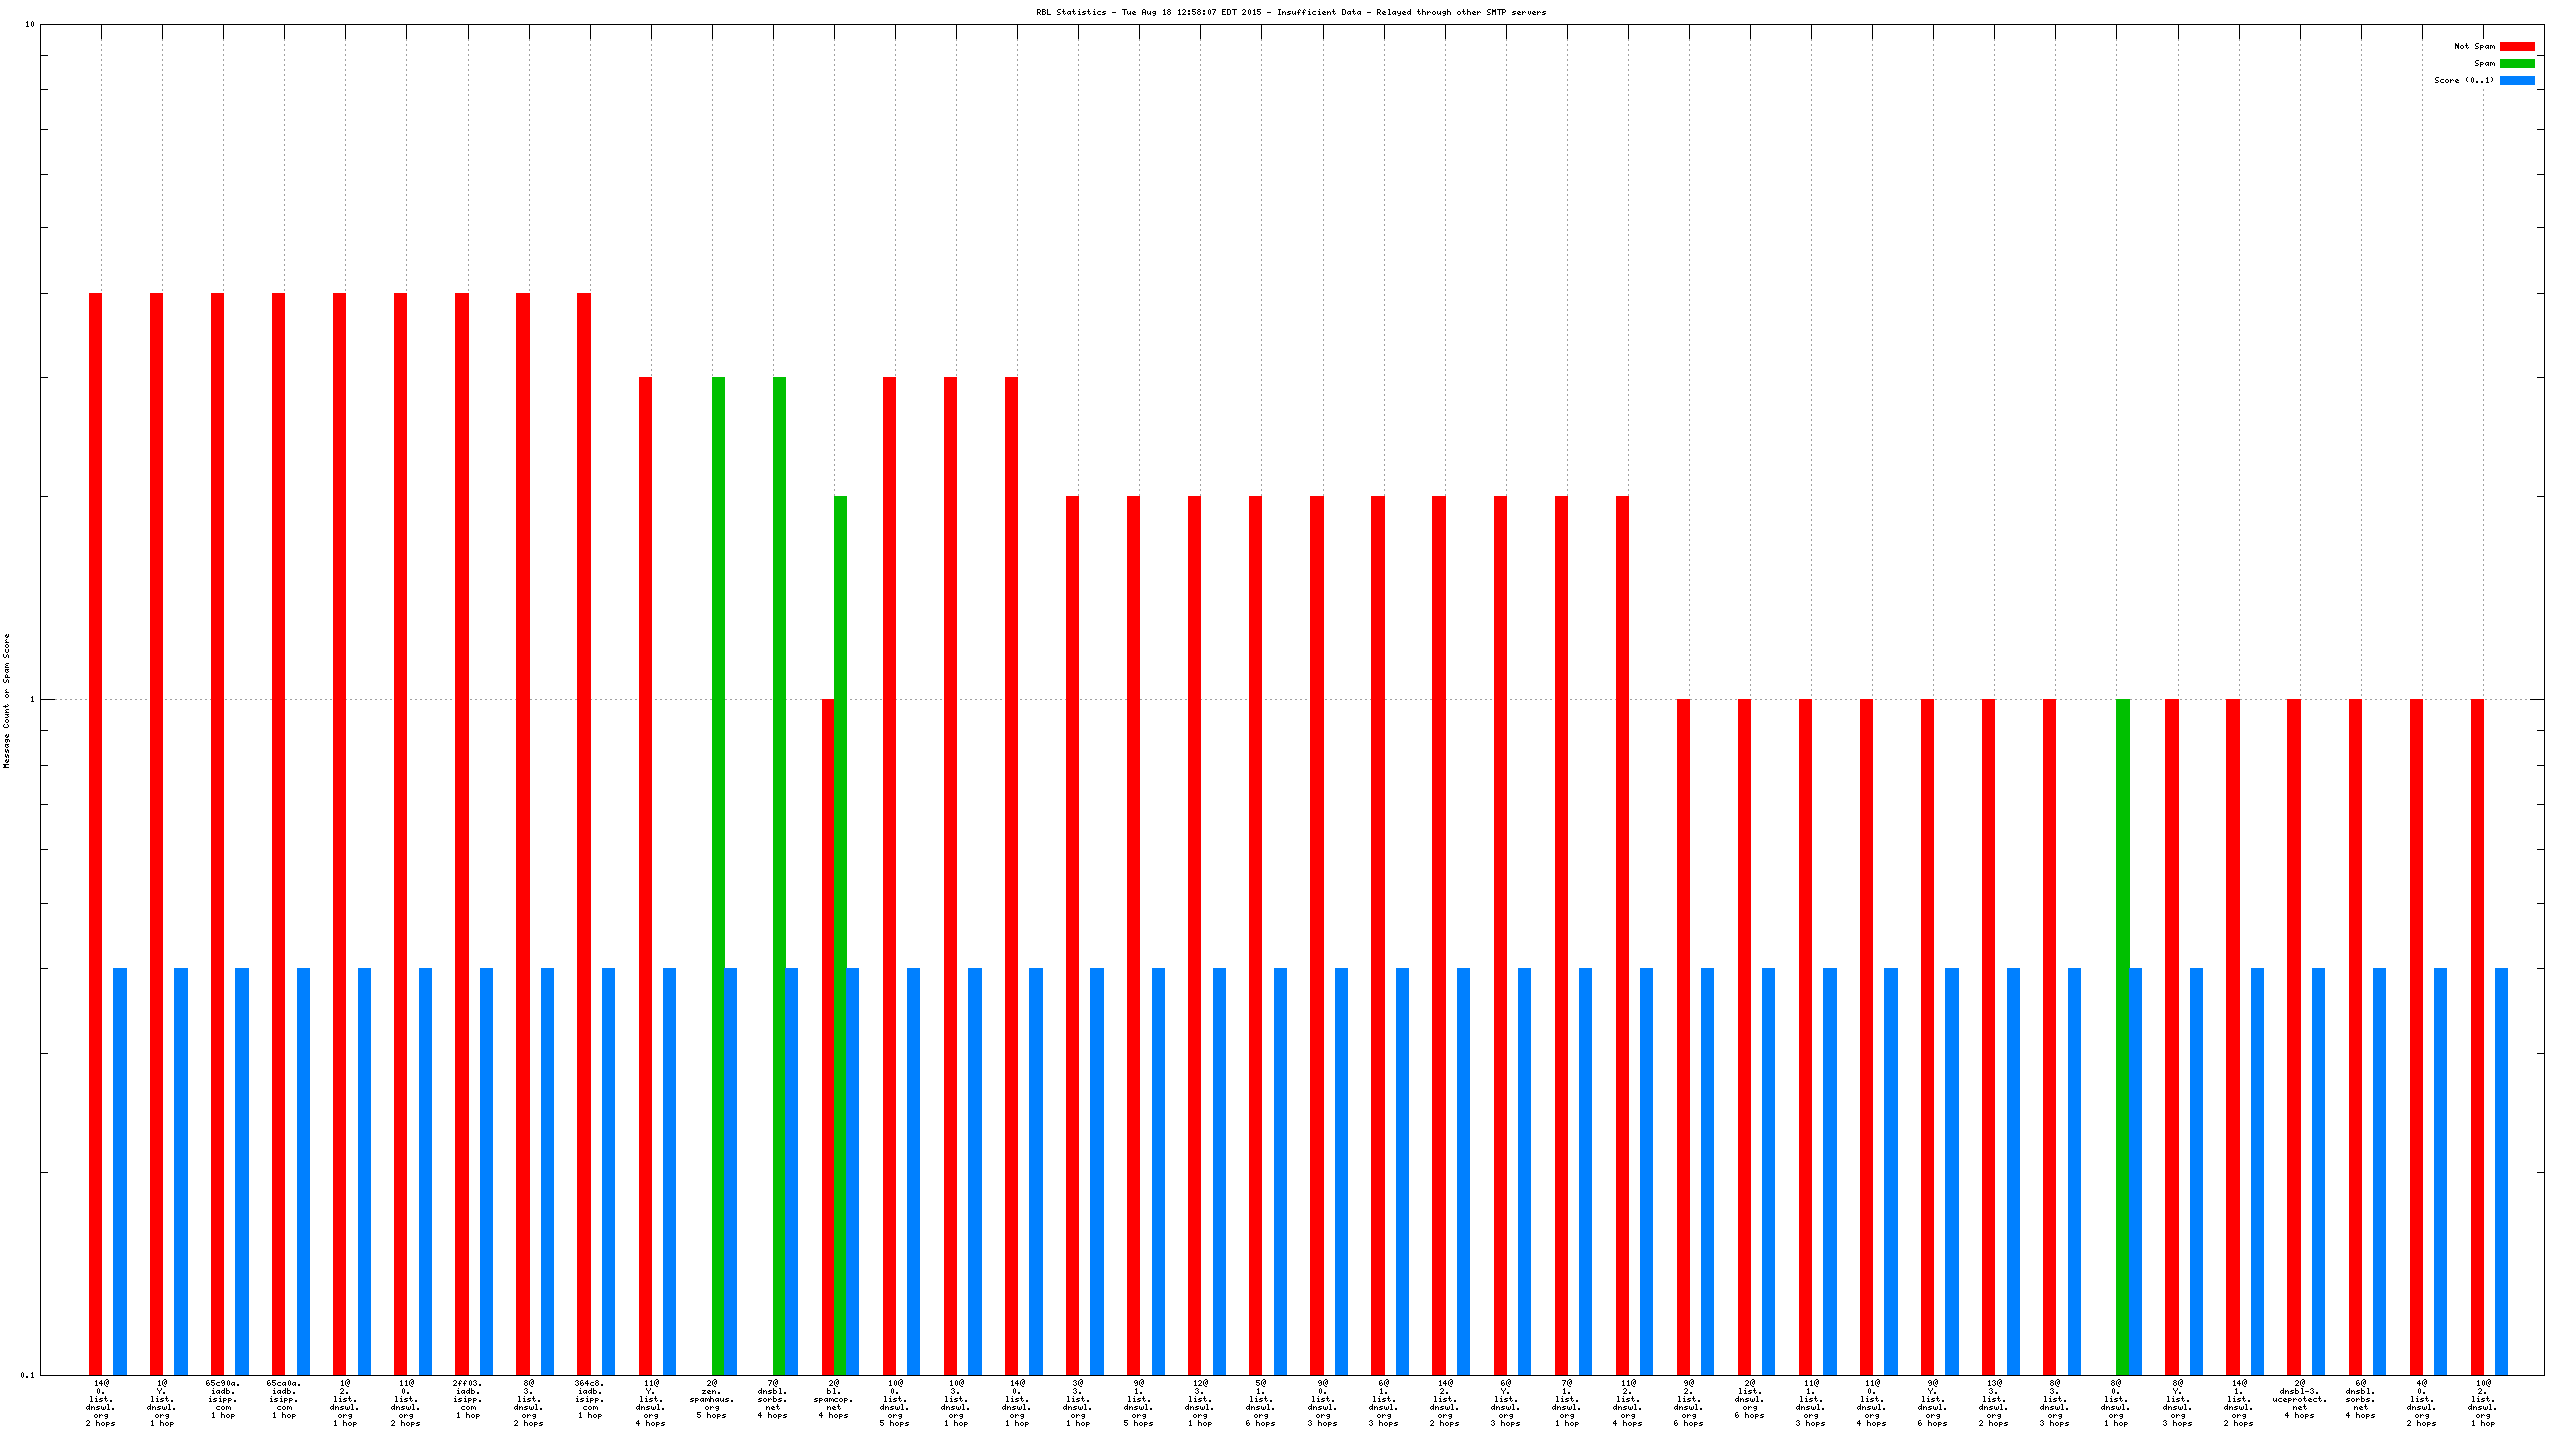Click the Message Count y-axis label

[x=6, y=700]
